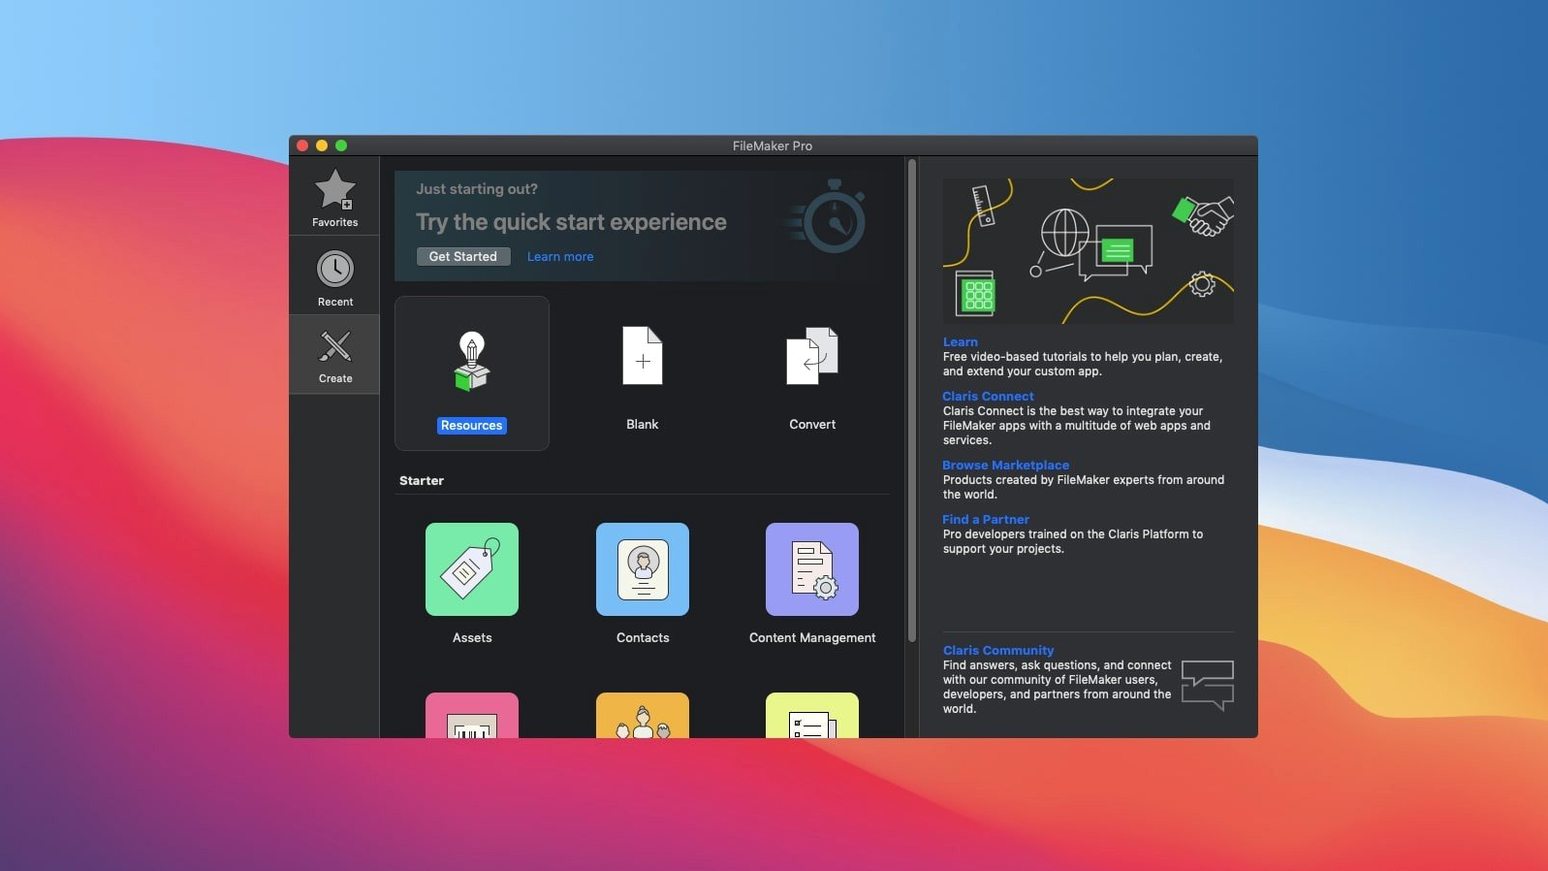Open the Learn more link

[x=560, y=257]
